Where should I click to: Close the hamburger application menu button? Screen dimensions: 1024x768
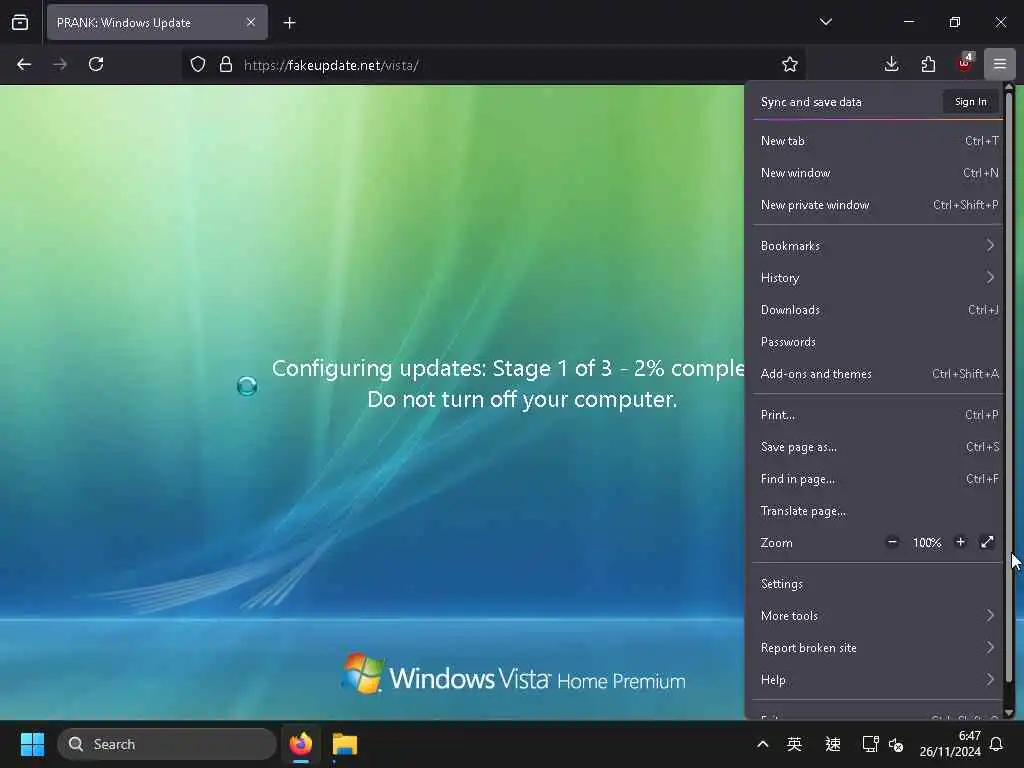click(x=1000, y=64)
